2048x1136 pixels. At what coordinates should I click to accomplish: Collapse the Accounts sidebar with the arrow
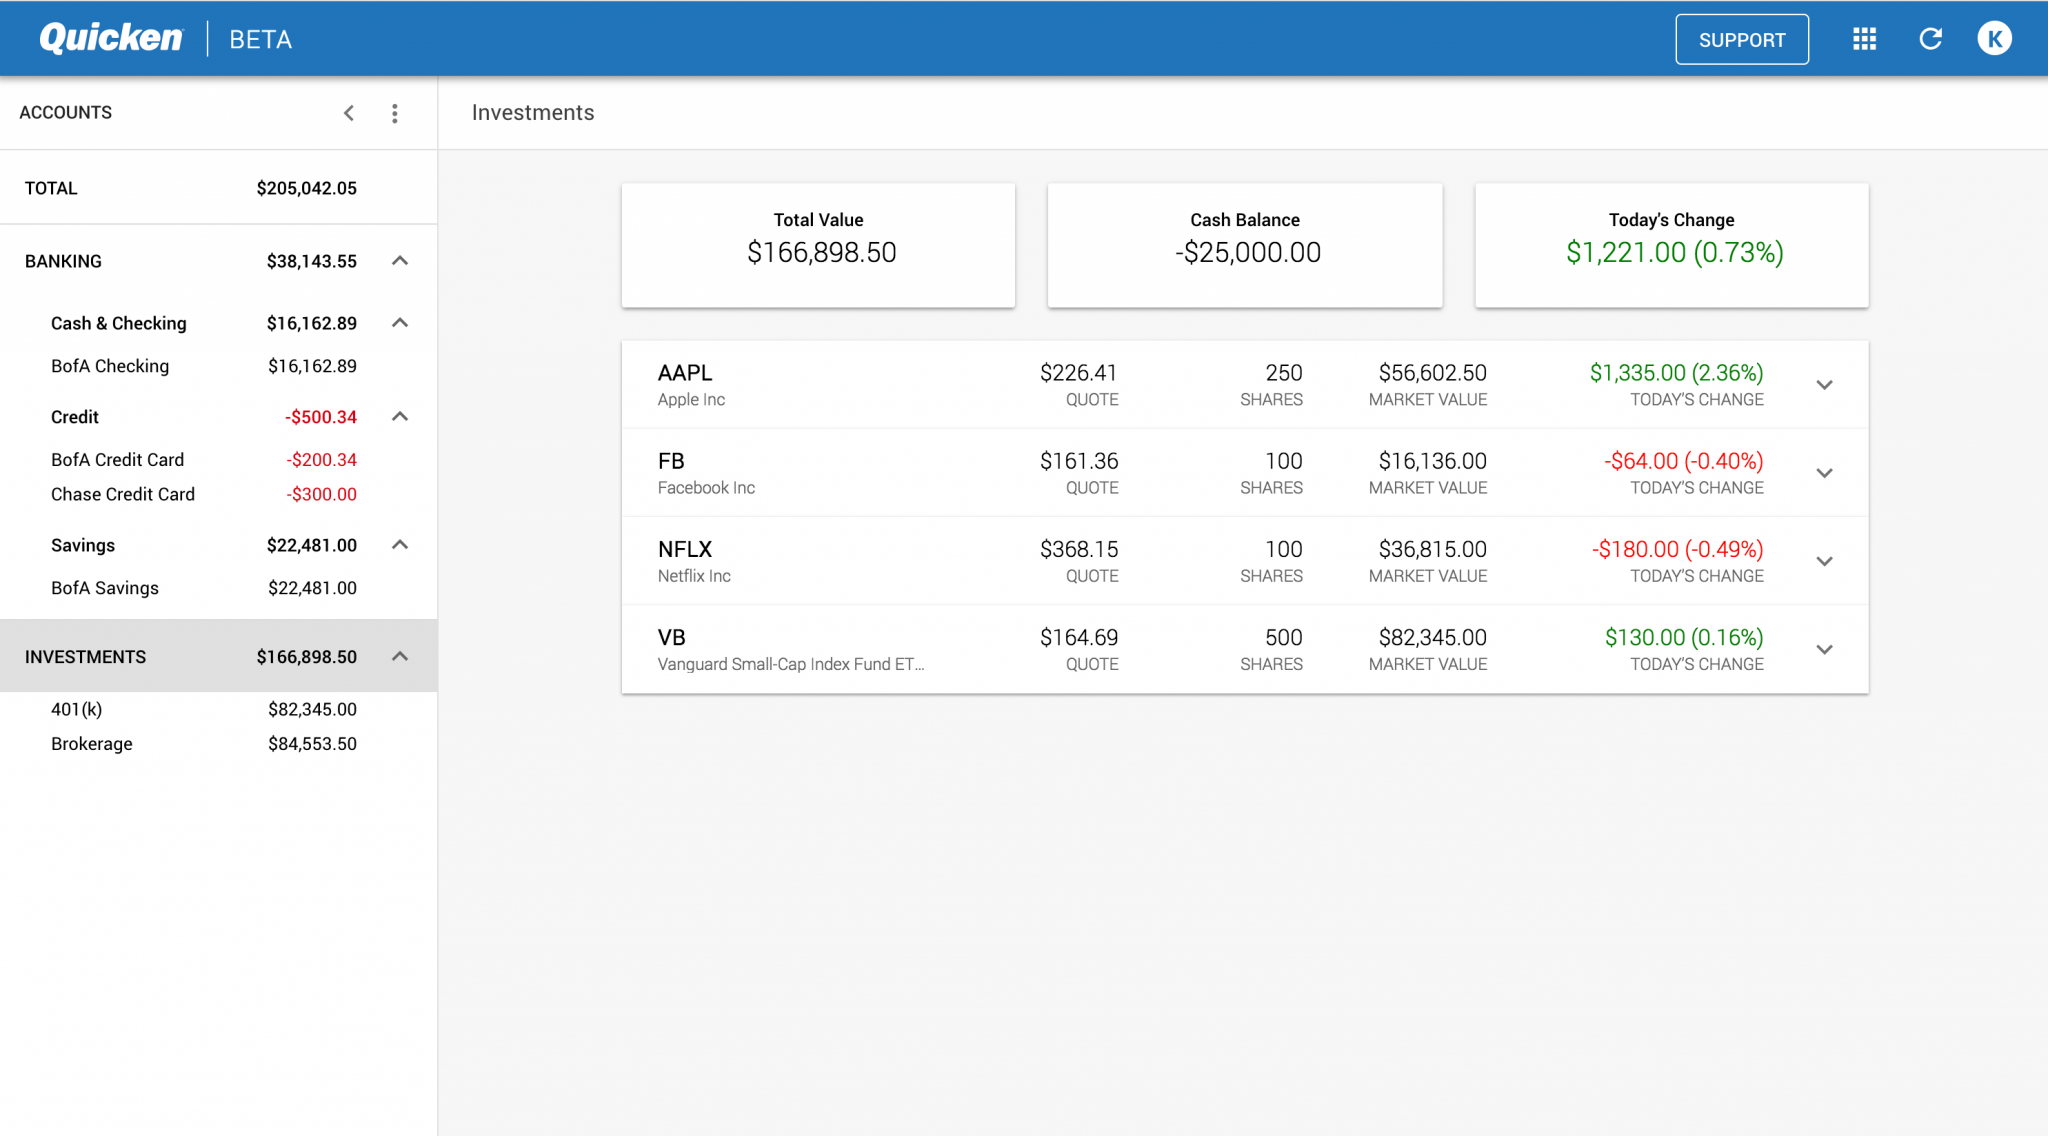pyautogui.click(x=349, y=113)
